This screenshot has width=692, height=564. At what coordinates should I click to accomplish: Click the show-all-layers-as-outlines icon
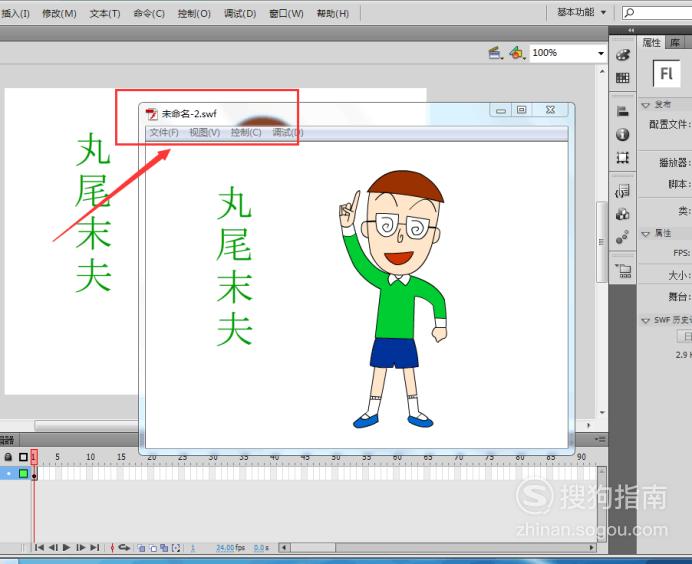point(23,457)
